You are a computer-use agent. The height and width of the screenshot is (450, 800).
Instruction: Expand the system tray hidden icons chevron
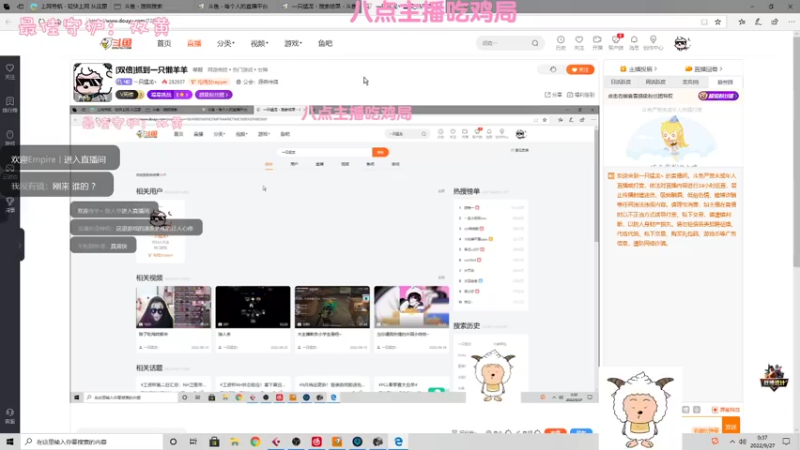point(732,441)
